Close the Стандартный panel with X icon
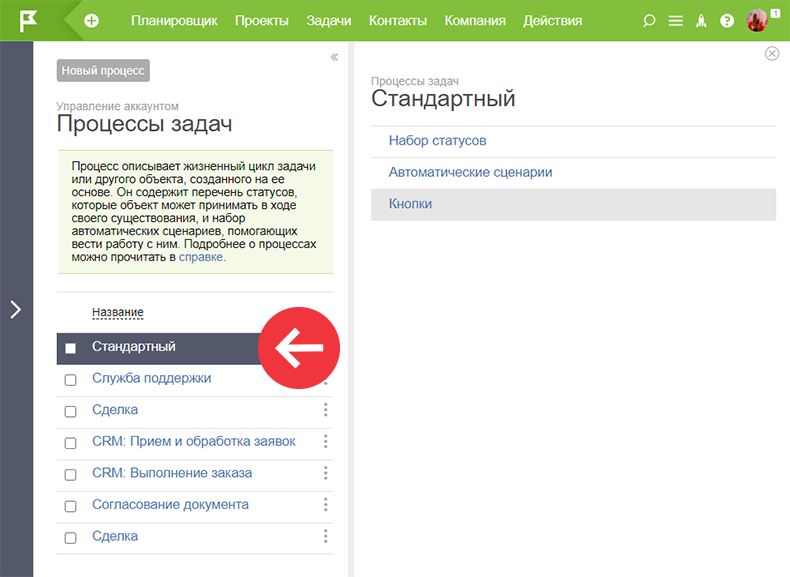Viewport: 790px width, 577px height. point(772,53)
